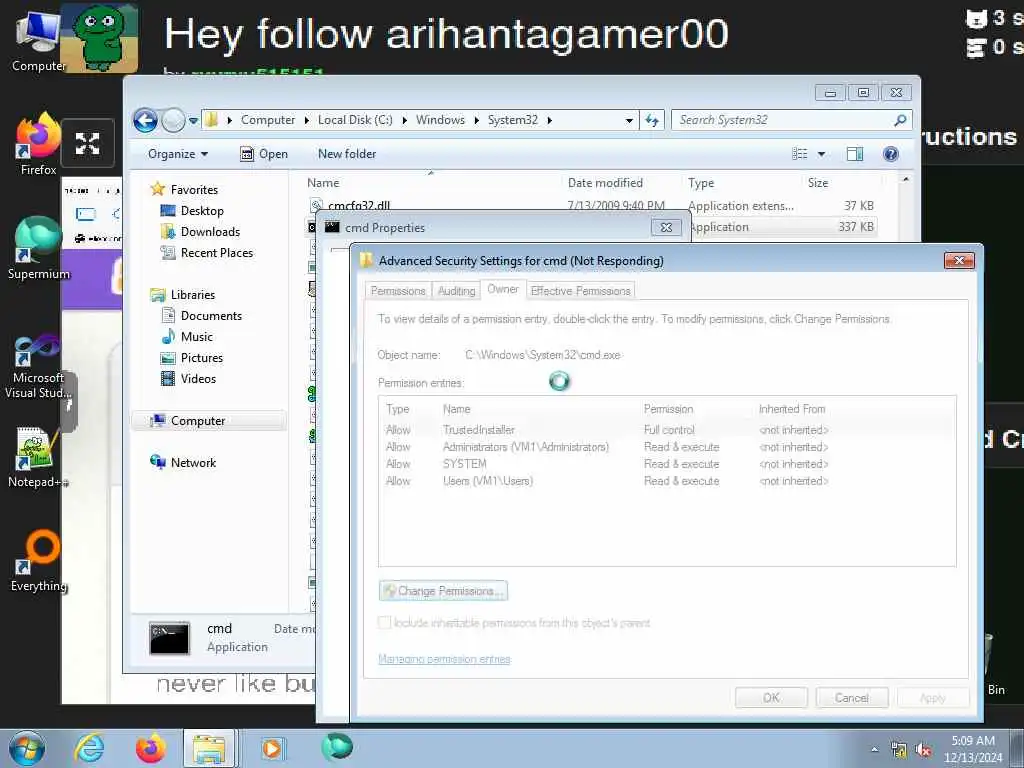Click the green avatar profile picture

(99, 38)
